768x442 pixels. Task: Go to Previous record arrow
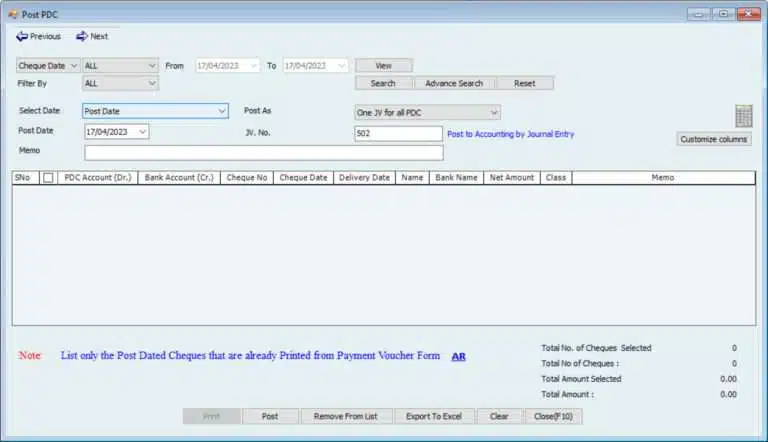pos(38,36)
